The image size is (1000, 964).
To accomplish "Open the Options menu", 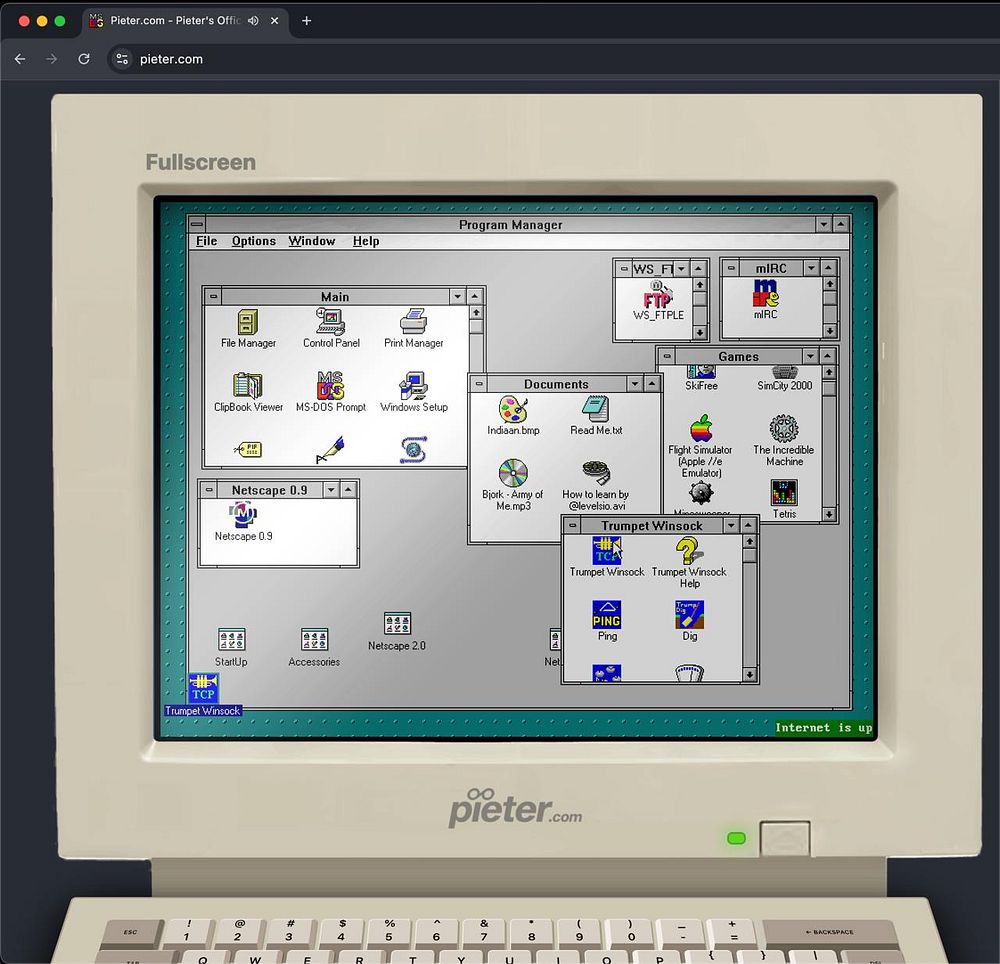I will [x=253, y=241].
